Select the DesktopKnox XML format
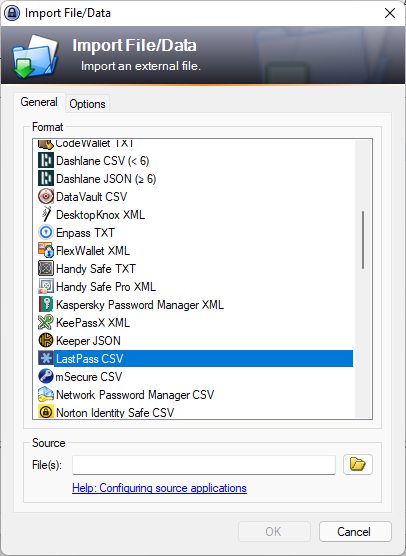 coord(100,215)
